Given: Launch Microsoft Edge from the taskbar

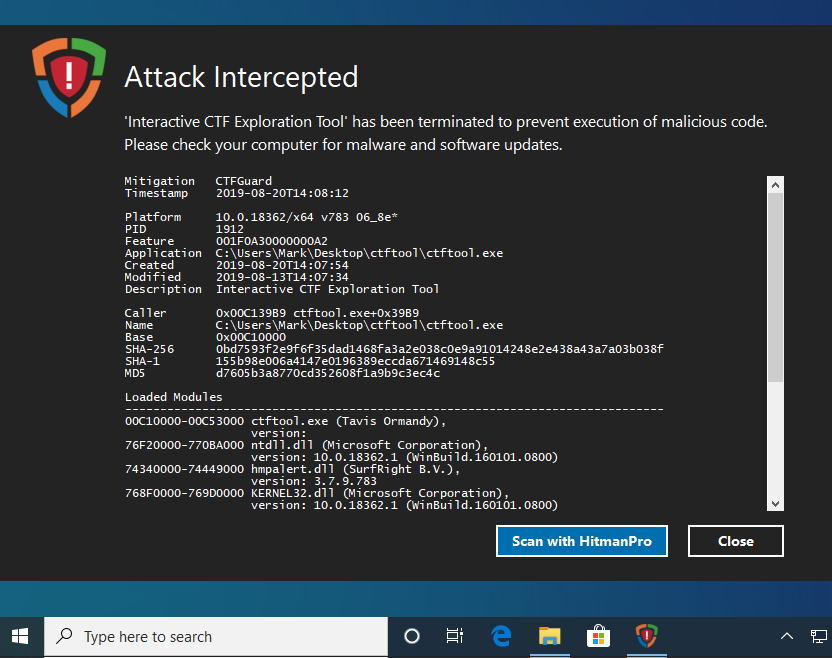Looking at the screenshot, I should pyautogui.click(x=501, y=636).
